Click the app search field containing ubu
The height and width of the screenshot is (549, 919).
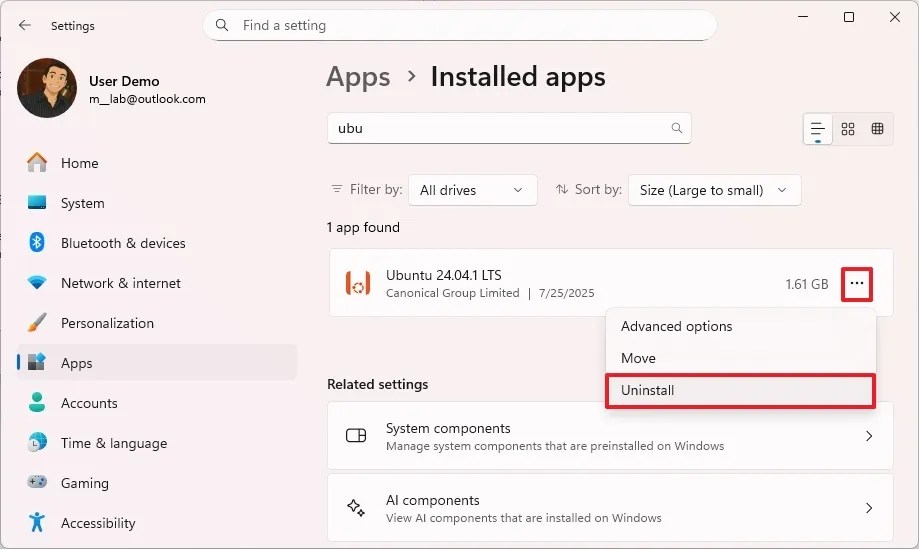click(509, 128)
